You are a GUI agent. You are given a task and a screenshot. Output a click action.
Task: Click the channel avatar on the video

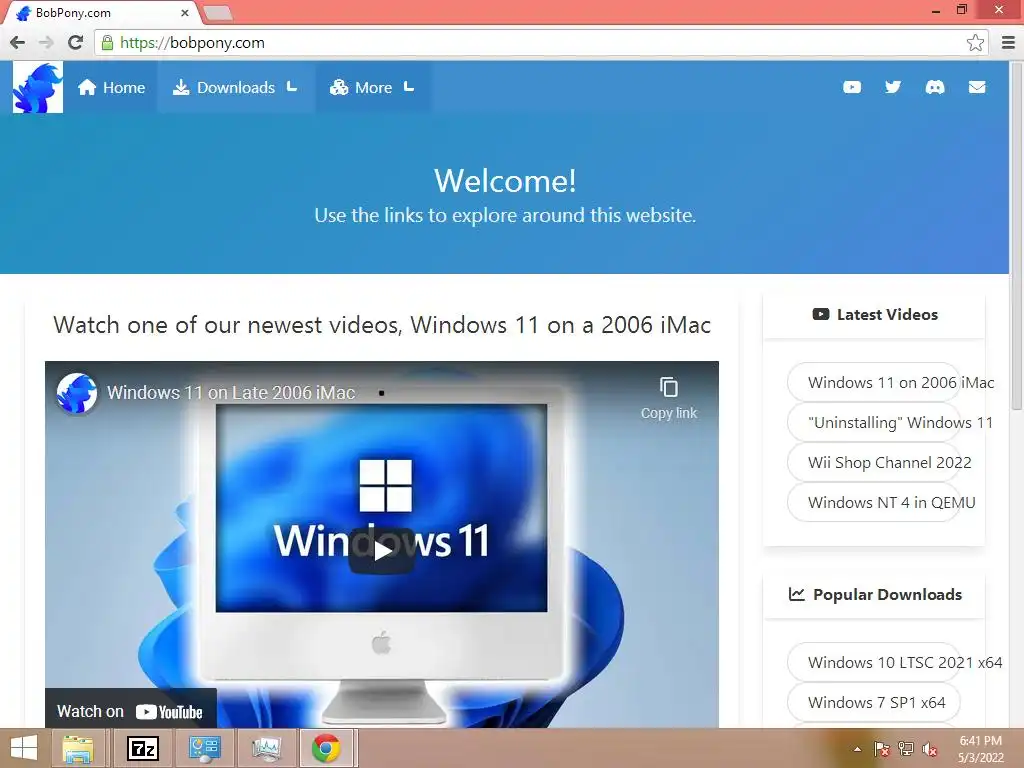(76, 392)
